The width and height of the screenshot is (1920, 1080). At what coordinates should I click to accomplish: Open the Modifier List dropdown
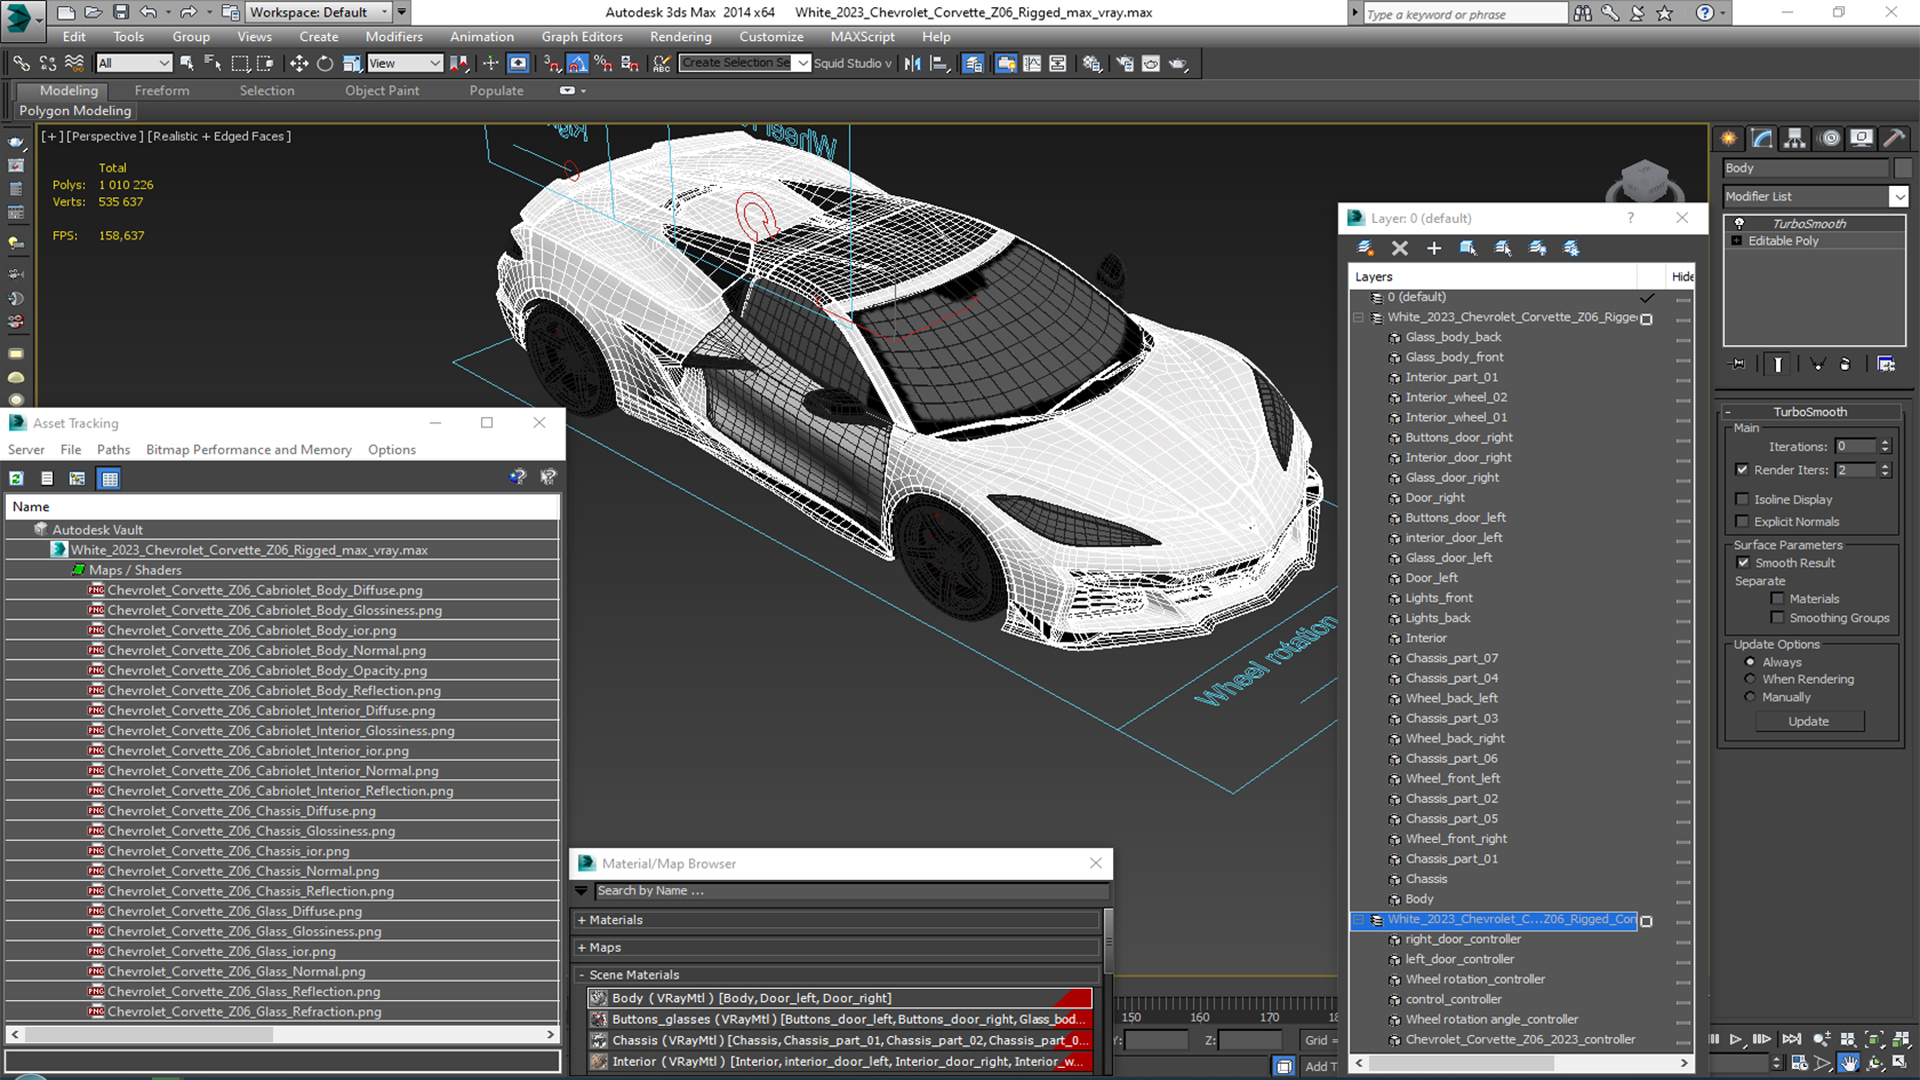[x=1898, y=196]
